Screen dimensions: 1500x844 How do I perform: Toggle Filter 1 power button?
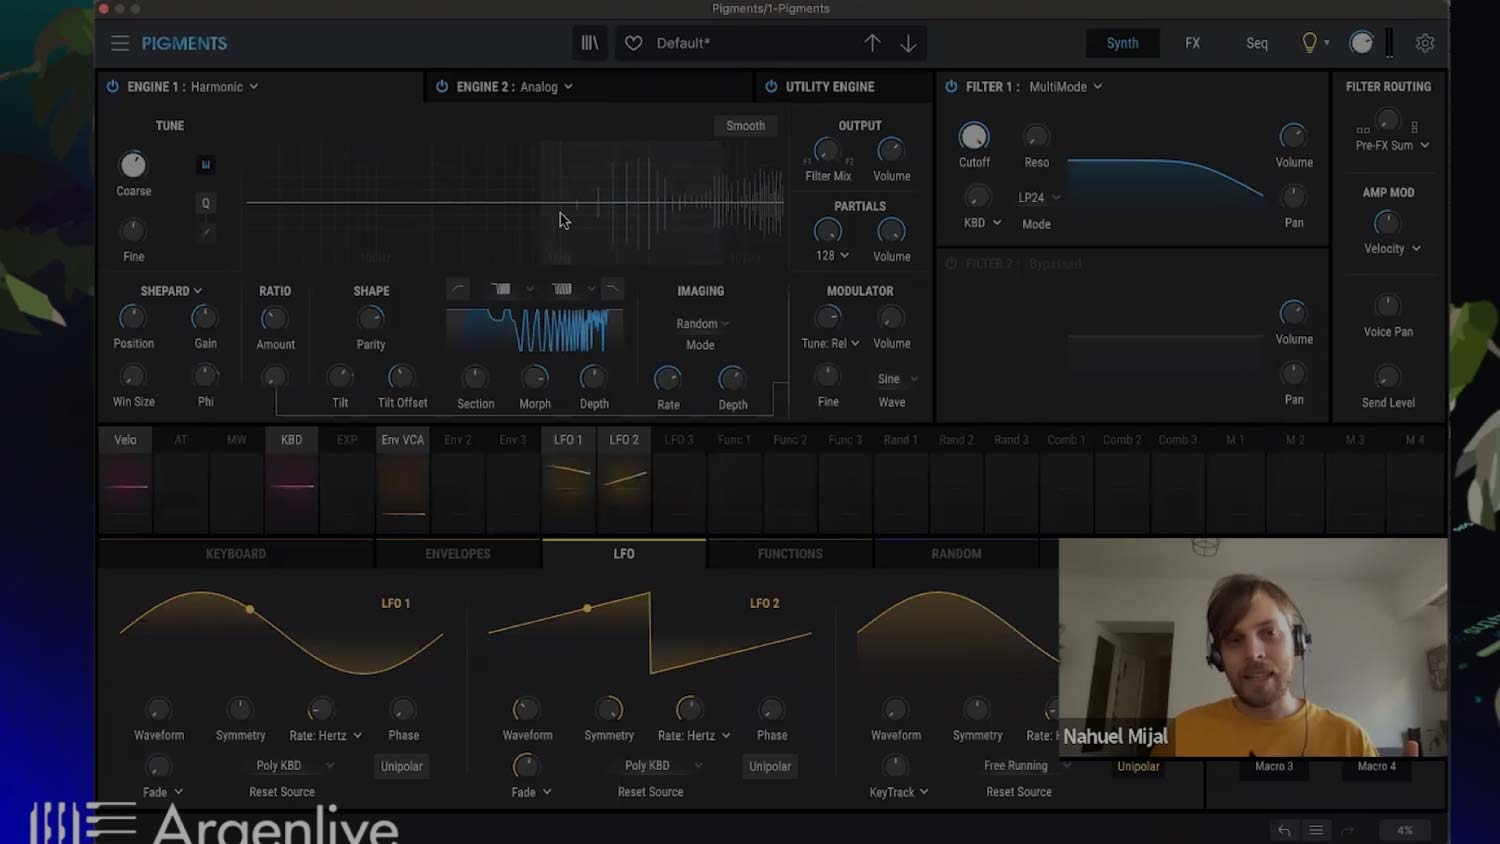coord(951,87)
